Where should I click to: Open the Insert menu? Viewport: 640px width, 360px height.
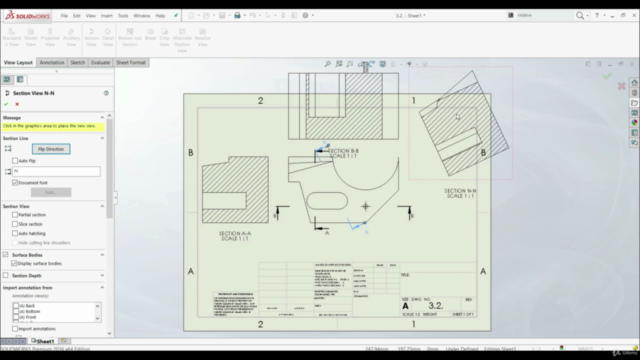tap(107, 16)
